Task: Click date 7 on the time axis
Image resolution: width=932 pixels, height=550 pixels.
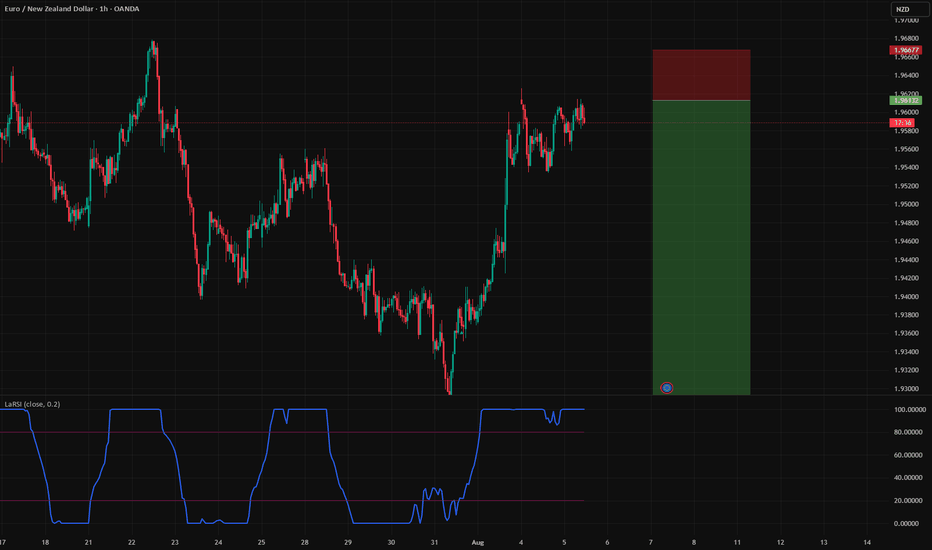Action: [x=651, y=542]
